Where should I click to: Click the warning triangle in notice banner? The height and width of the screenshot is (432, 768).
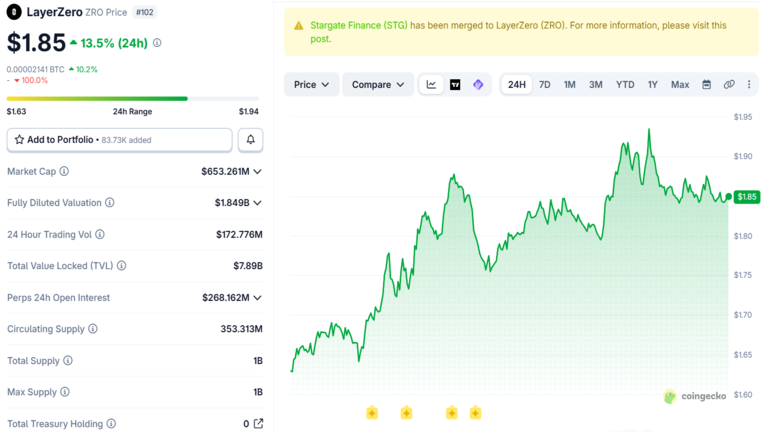tap(298, 26)
